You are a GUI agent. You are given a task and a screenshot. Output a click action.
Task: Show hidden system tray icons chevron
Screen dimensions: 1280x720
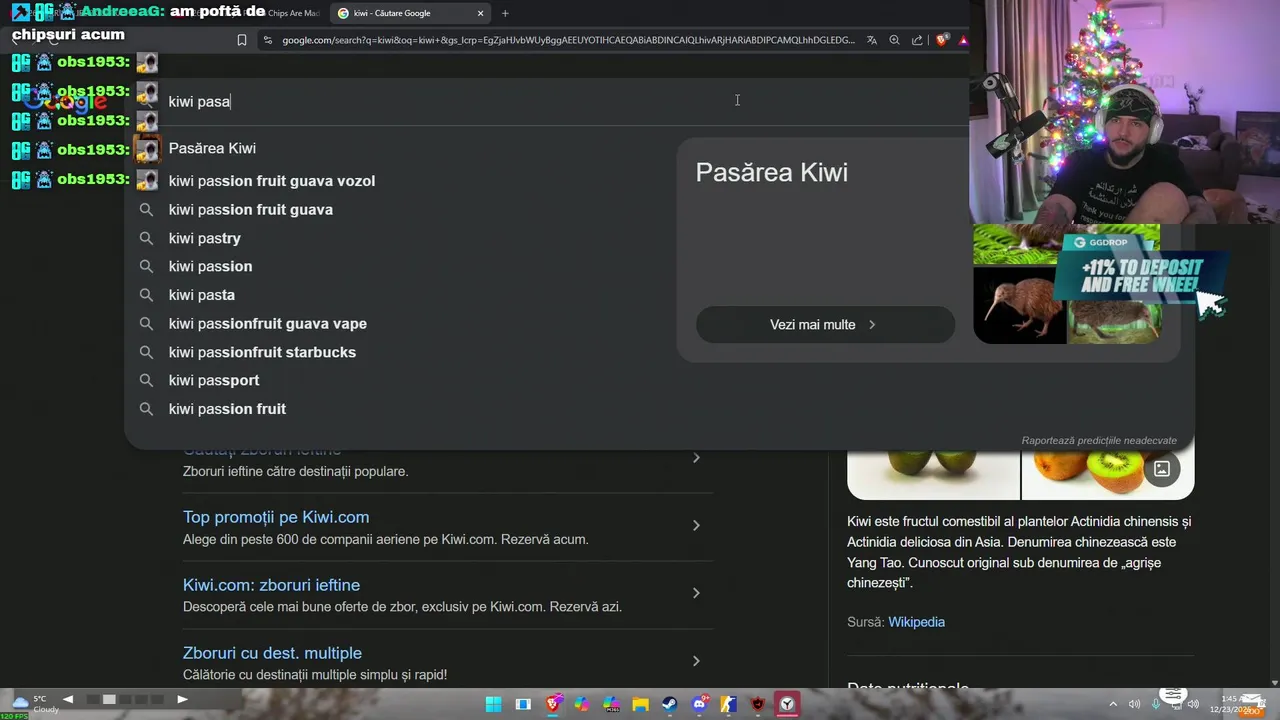click(1113, 704)
